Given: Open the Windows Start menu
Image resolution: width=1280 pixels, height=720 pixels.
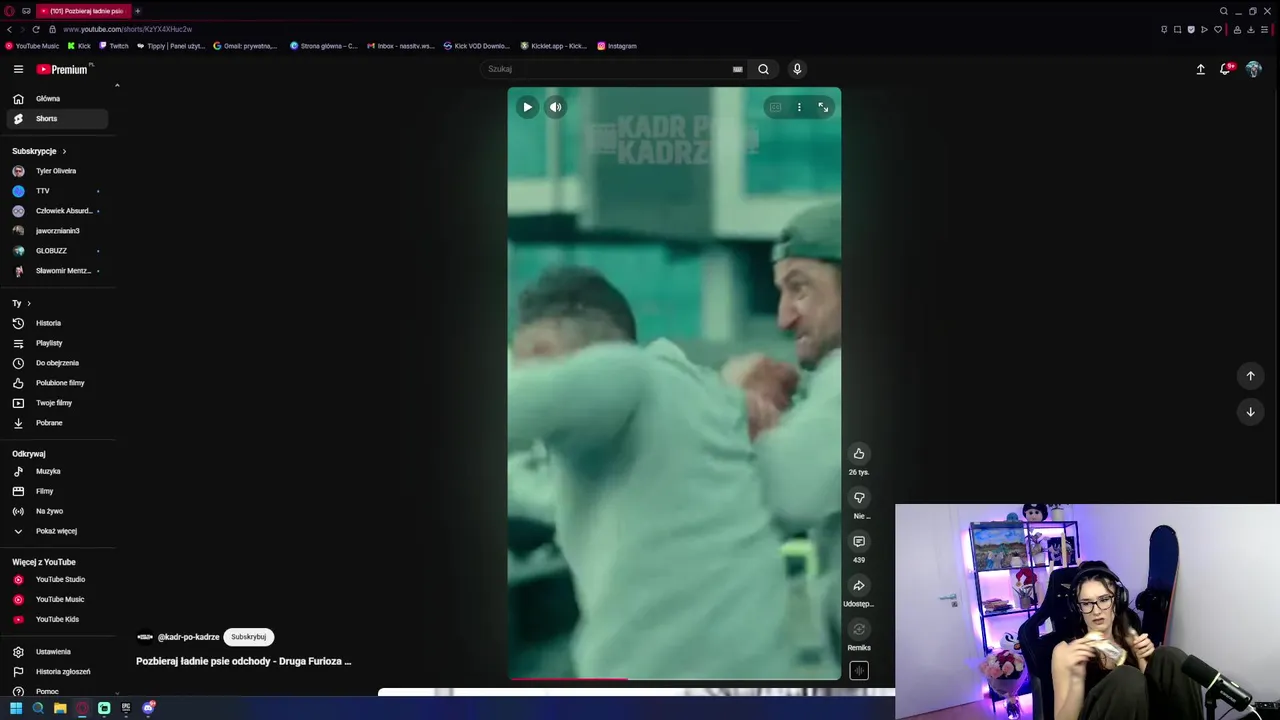Looking at the screenshot, I should point(16,708).
